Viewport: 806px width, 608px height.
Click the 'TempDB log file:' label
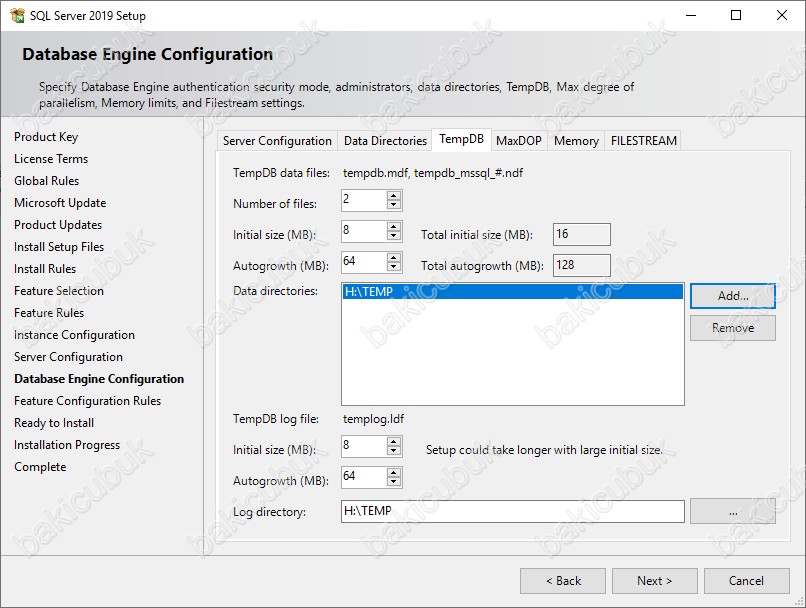tap(276, 419)
